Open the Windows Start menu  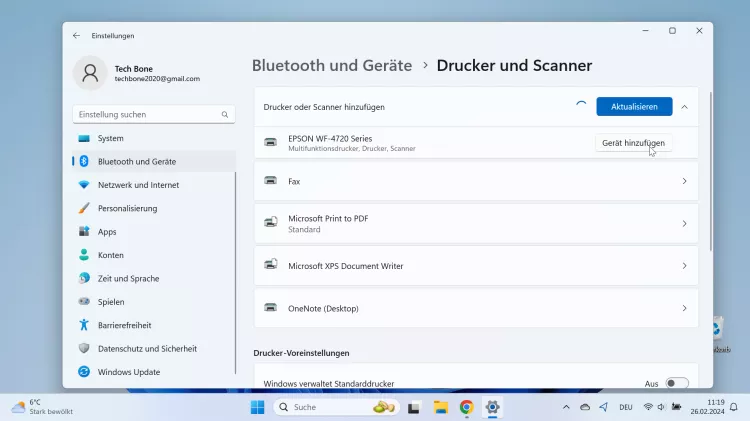(x=257, y=407)
